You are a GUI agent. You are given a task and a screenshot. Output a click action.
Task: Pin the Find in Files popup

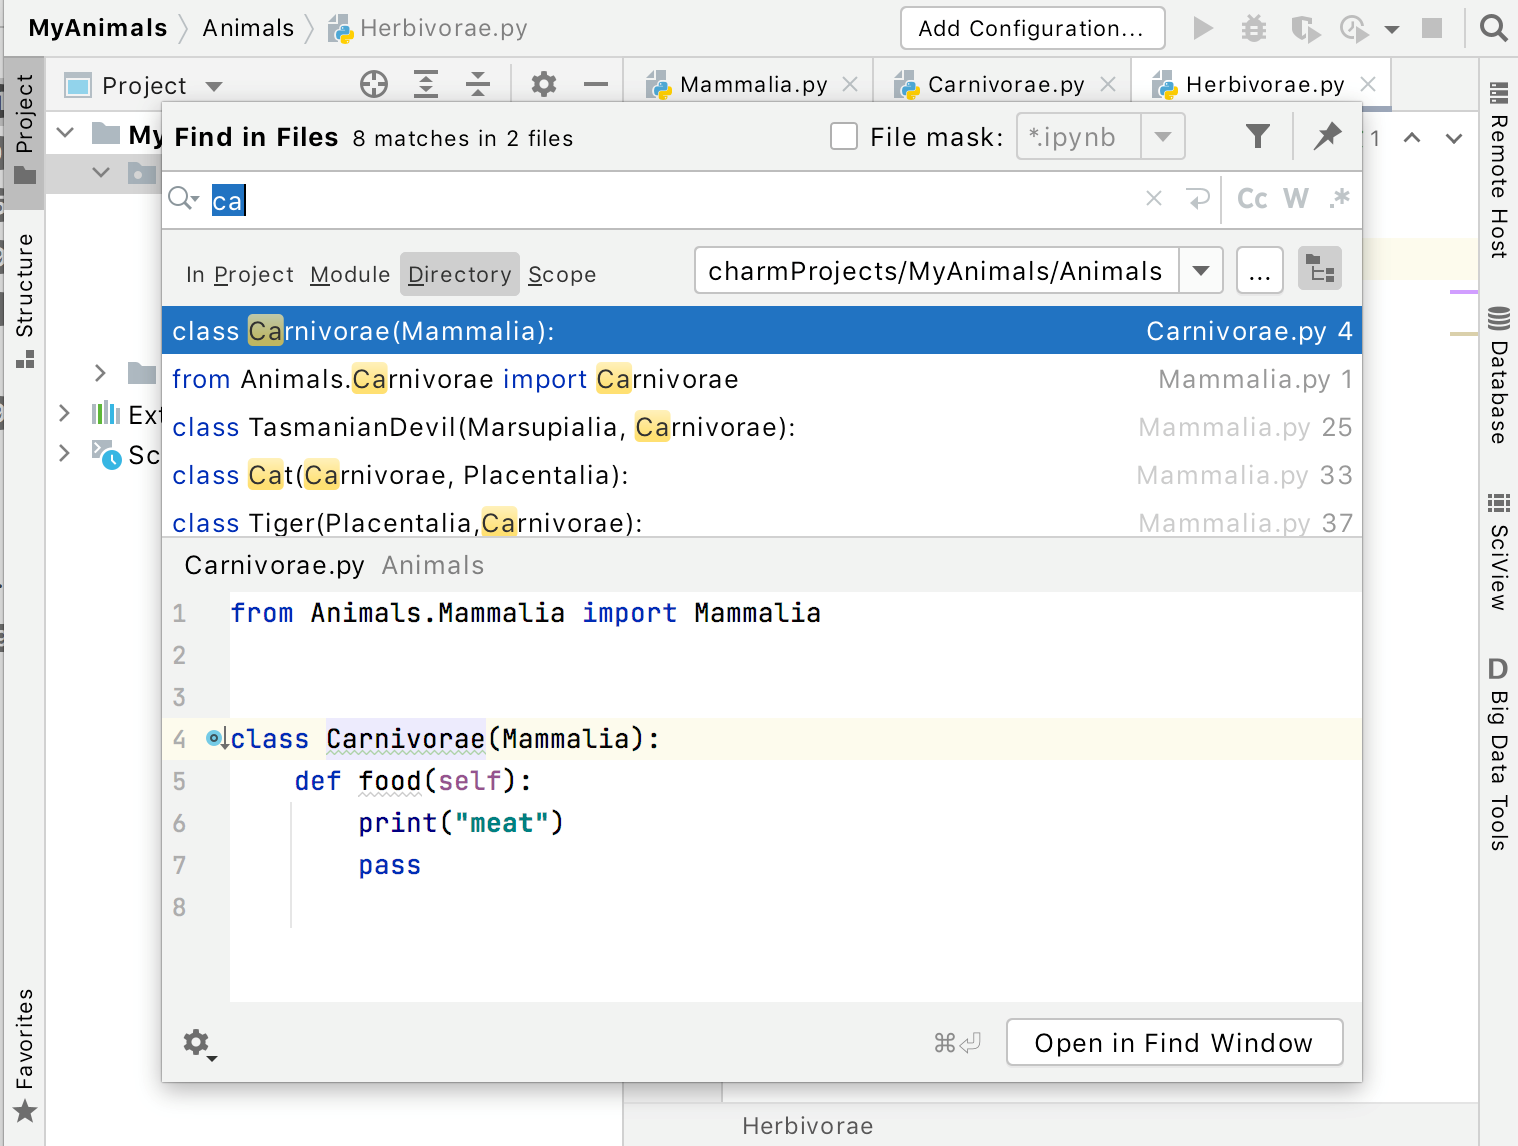(x=1327, y=137)
